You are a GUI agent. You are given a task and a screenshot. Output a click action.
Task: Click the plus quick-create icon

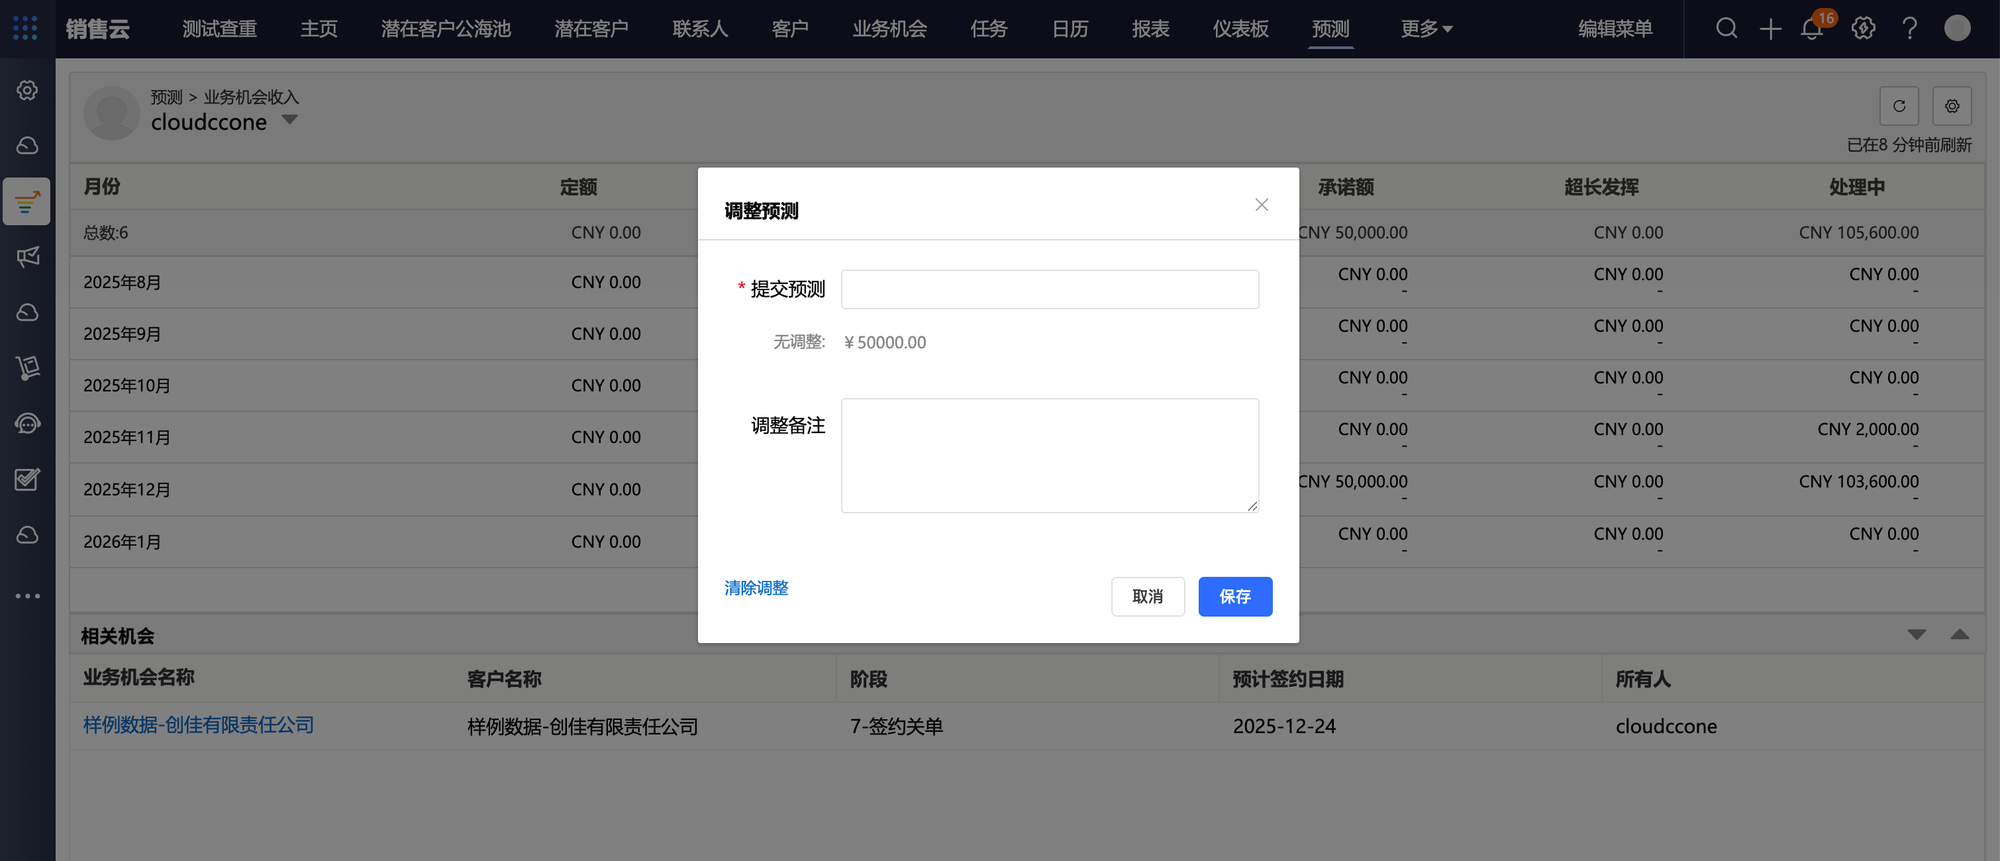(1770, 29)
